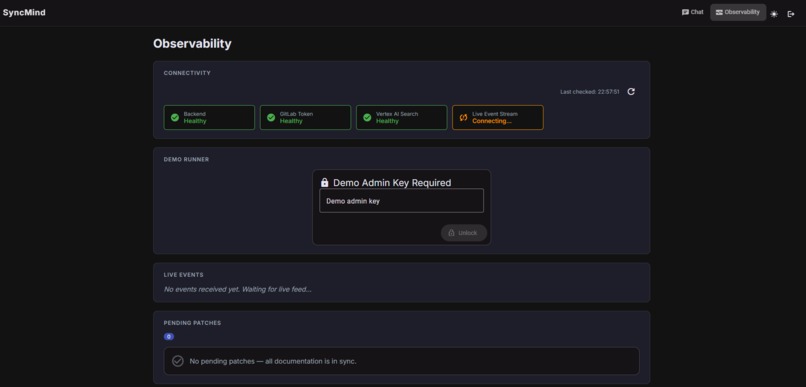Click the GitLab Token green check icon

coord(271,118)
